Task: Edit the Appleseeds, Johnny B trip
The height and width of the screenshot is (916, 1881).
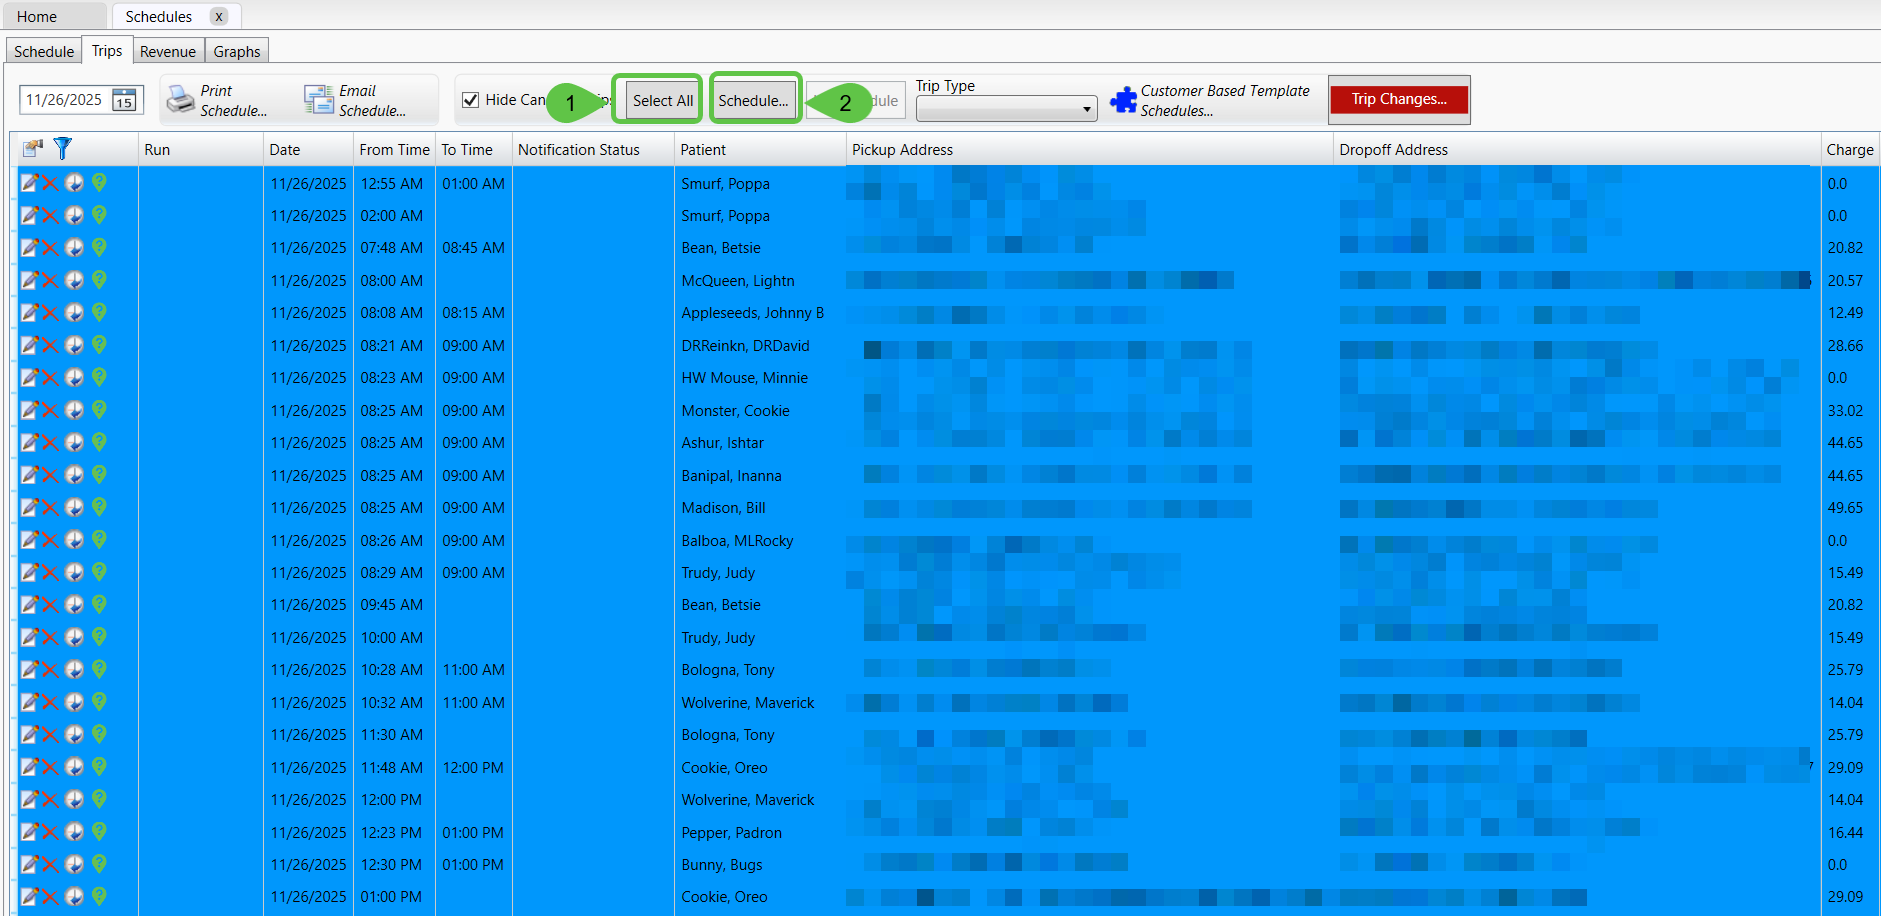Action: point(30,313)
